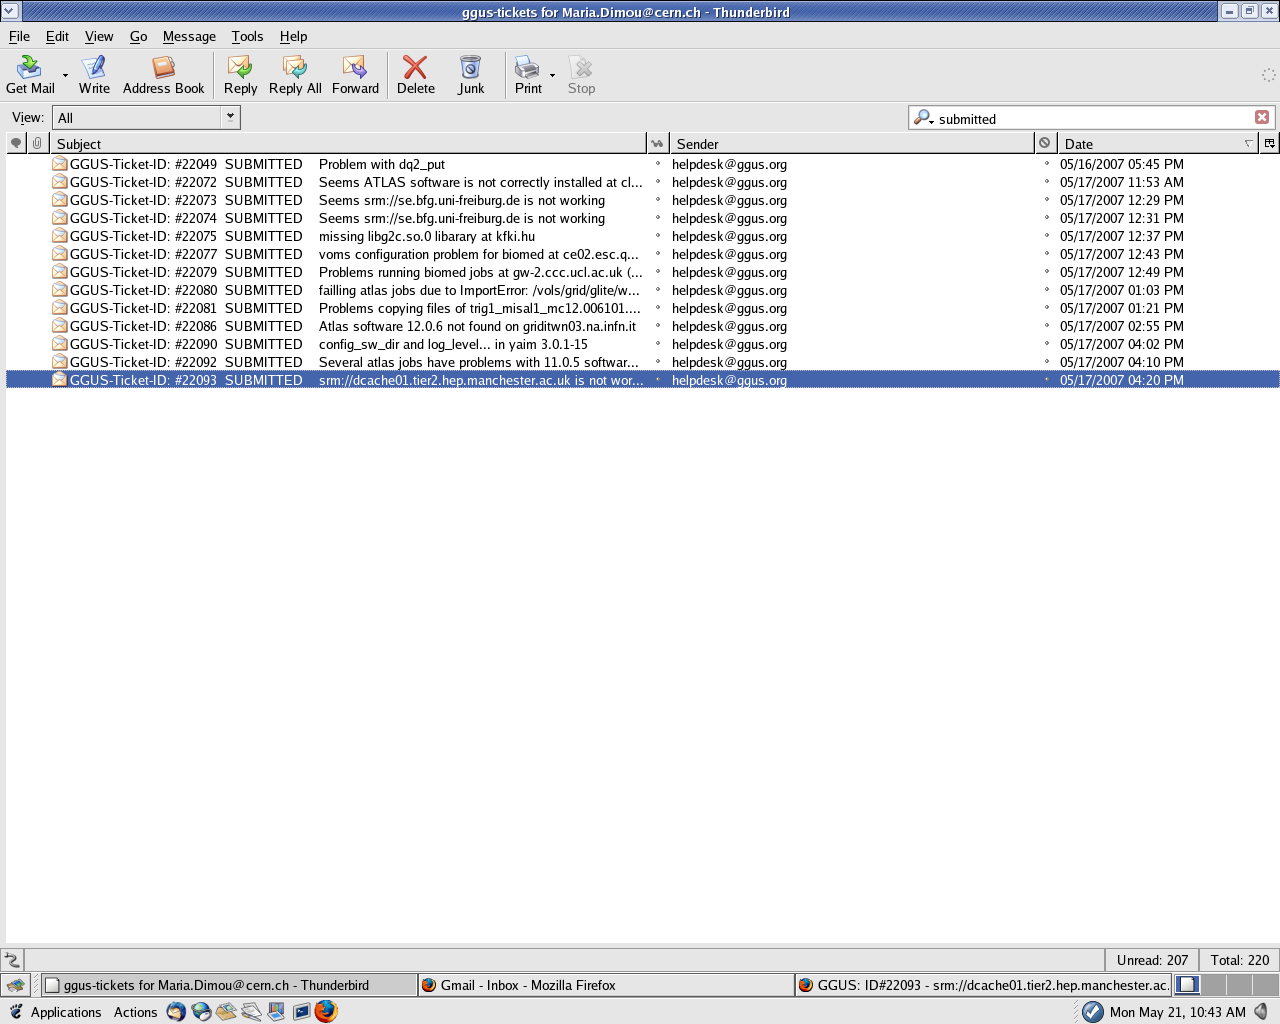Switch to Gmail Inbox Firefox window

[605, 985]
